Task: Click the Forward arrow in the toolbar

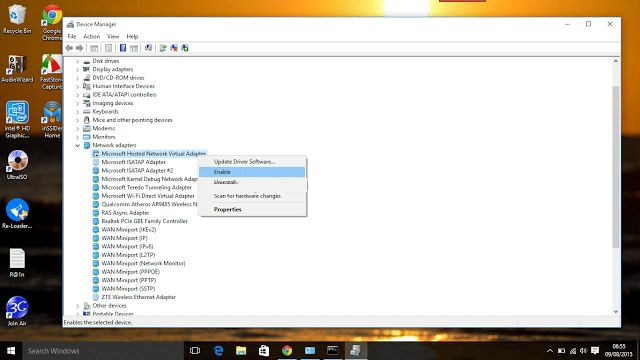Action: 80,48
